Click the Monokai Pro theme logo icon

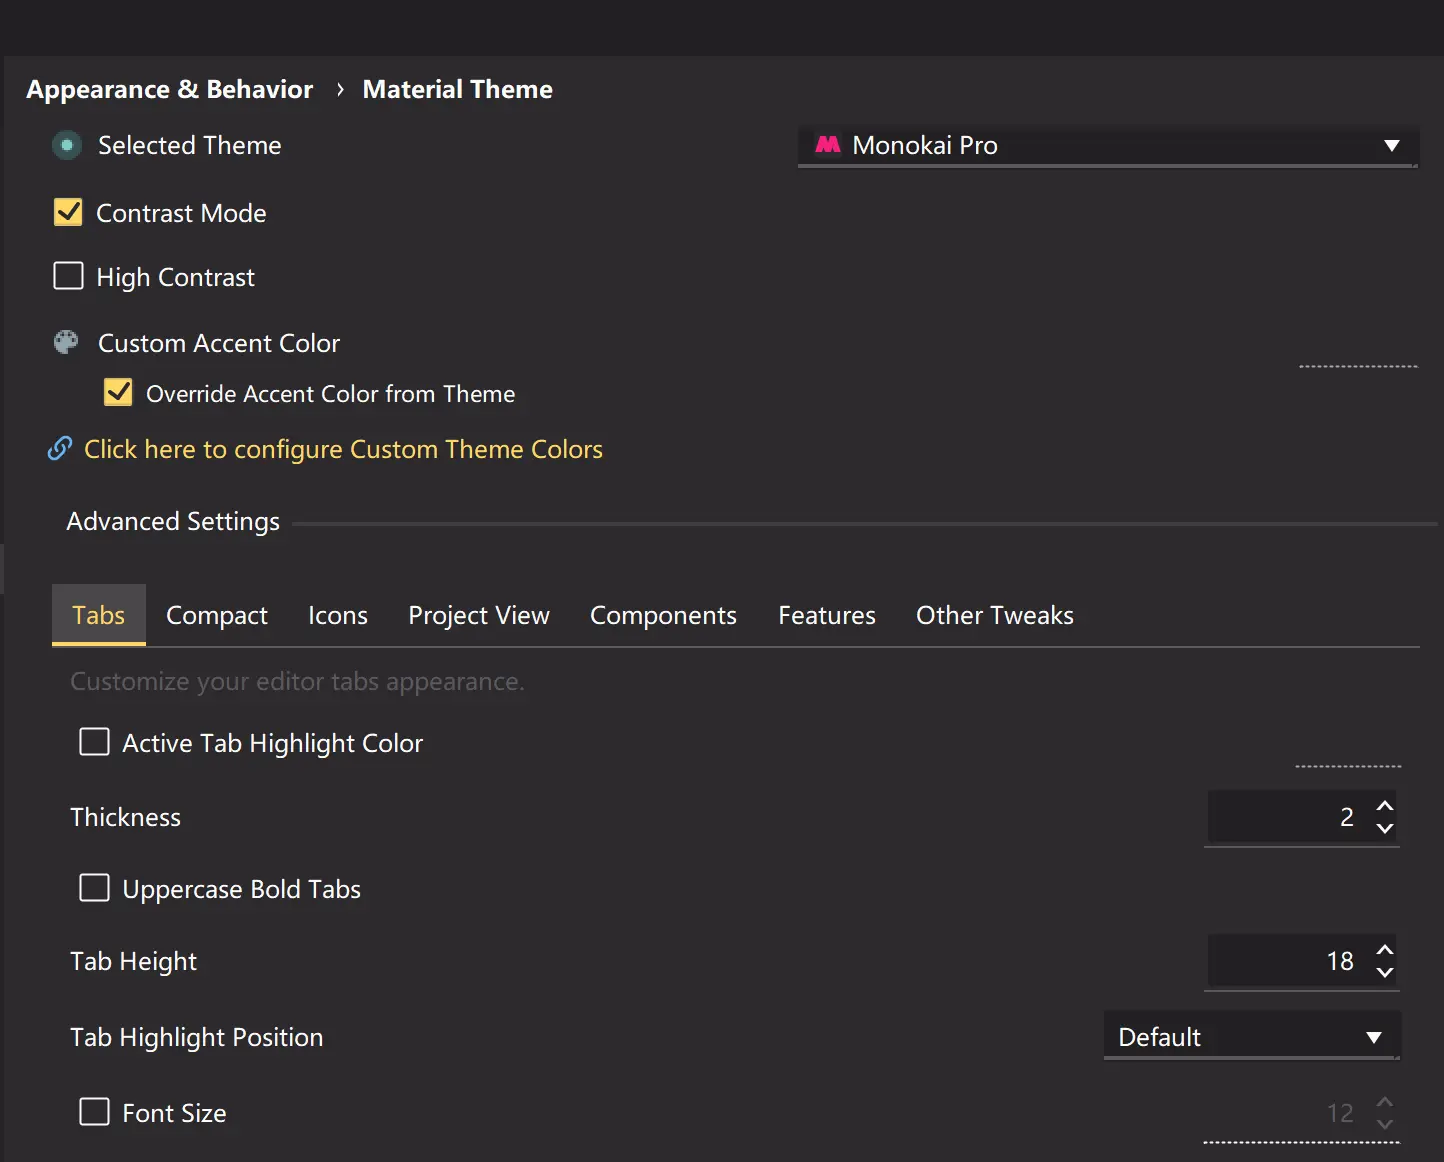(x=828, y=145)
